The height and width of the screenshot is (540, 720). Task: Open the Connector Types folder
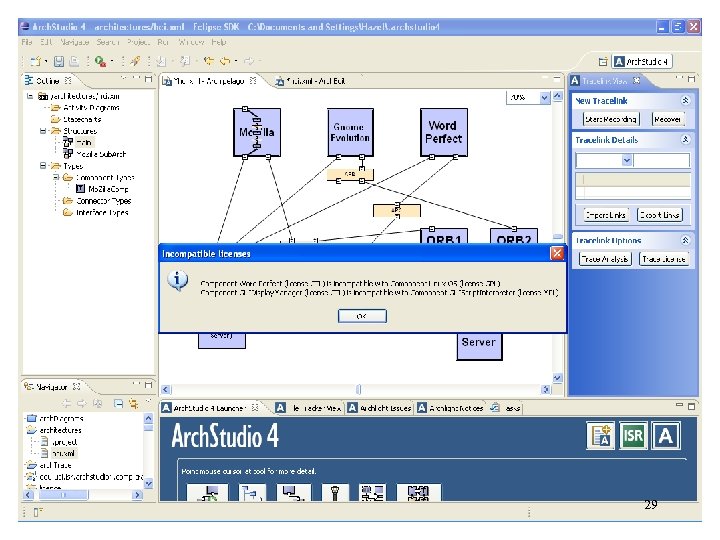103,201
